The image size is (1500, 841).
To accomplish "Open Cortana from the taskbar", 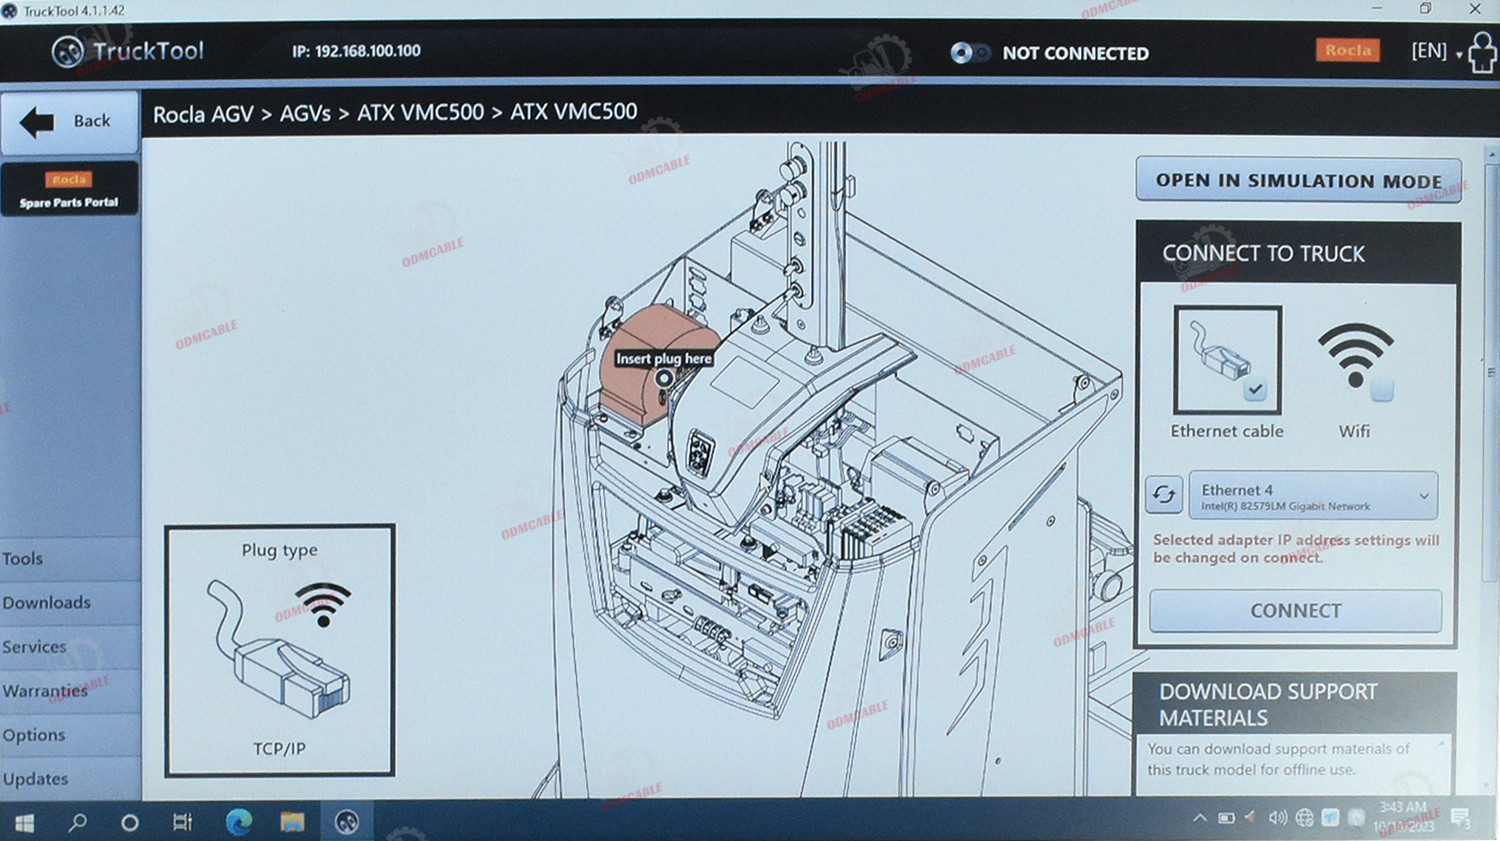I will 129,822.
